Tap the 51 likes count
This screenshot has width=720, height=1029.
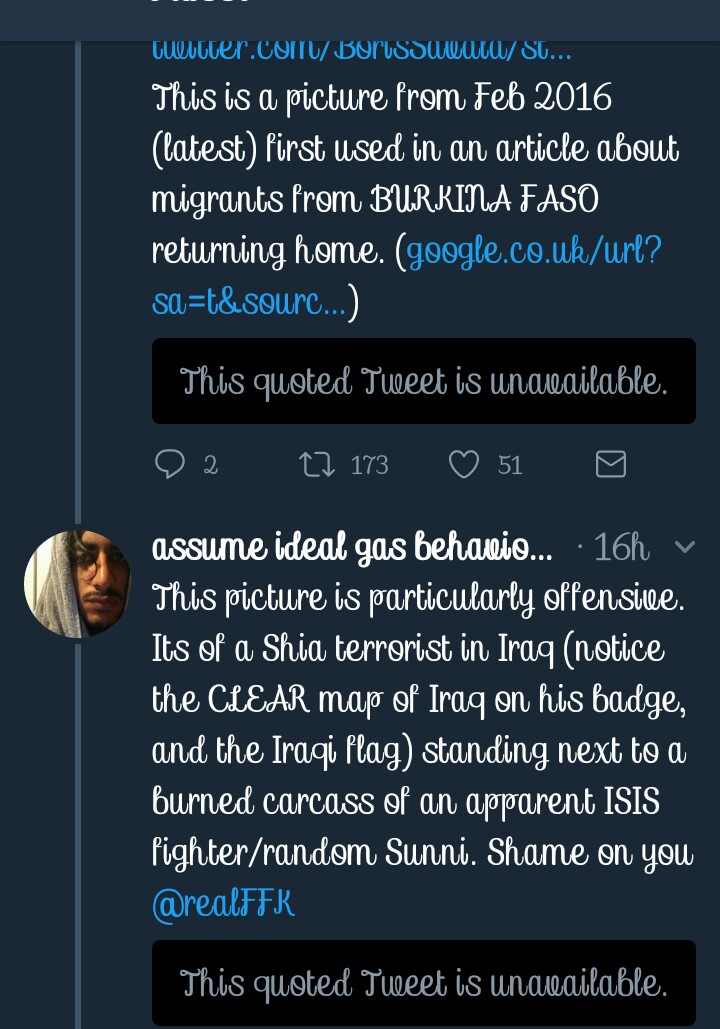tap(510, 465)
